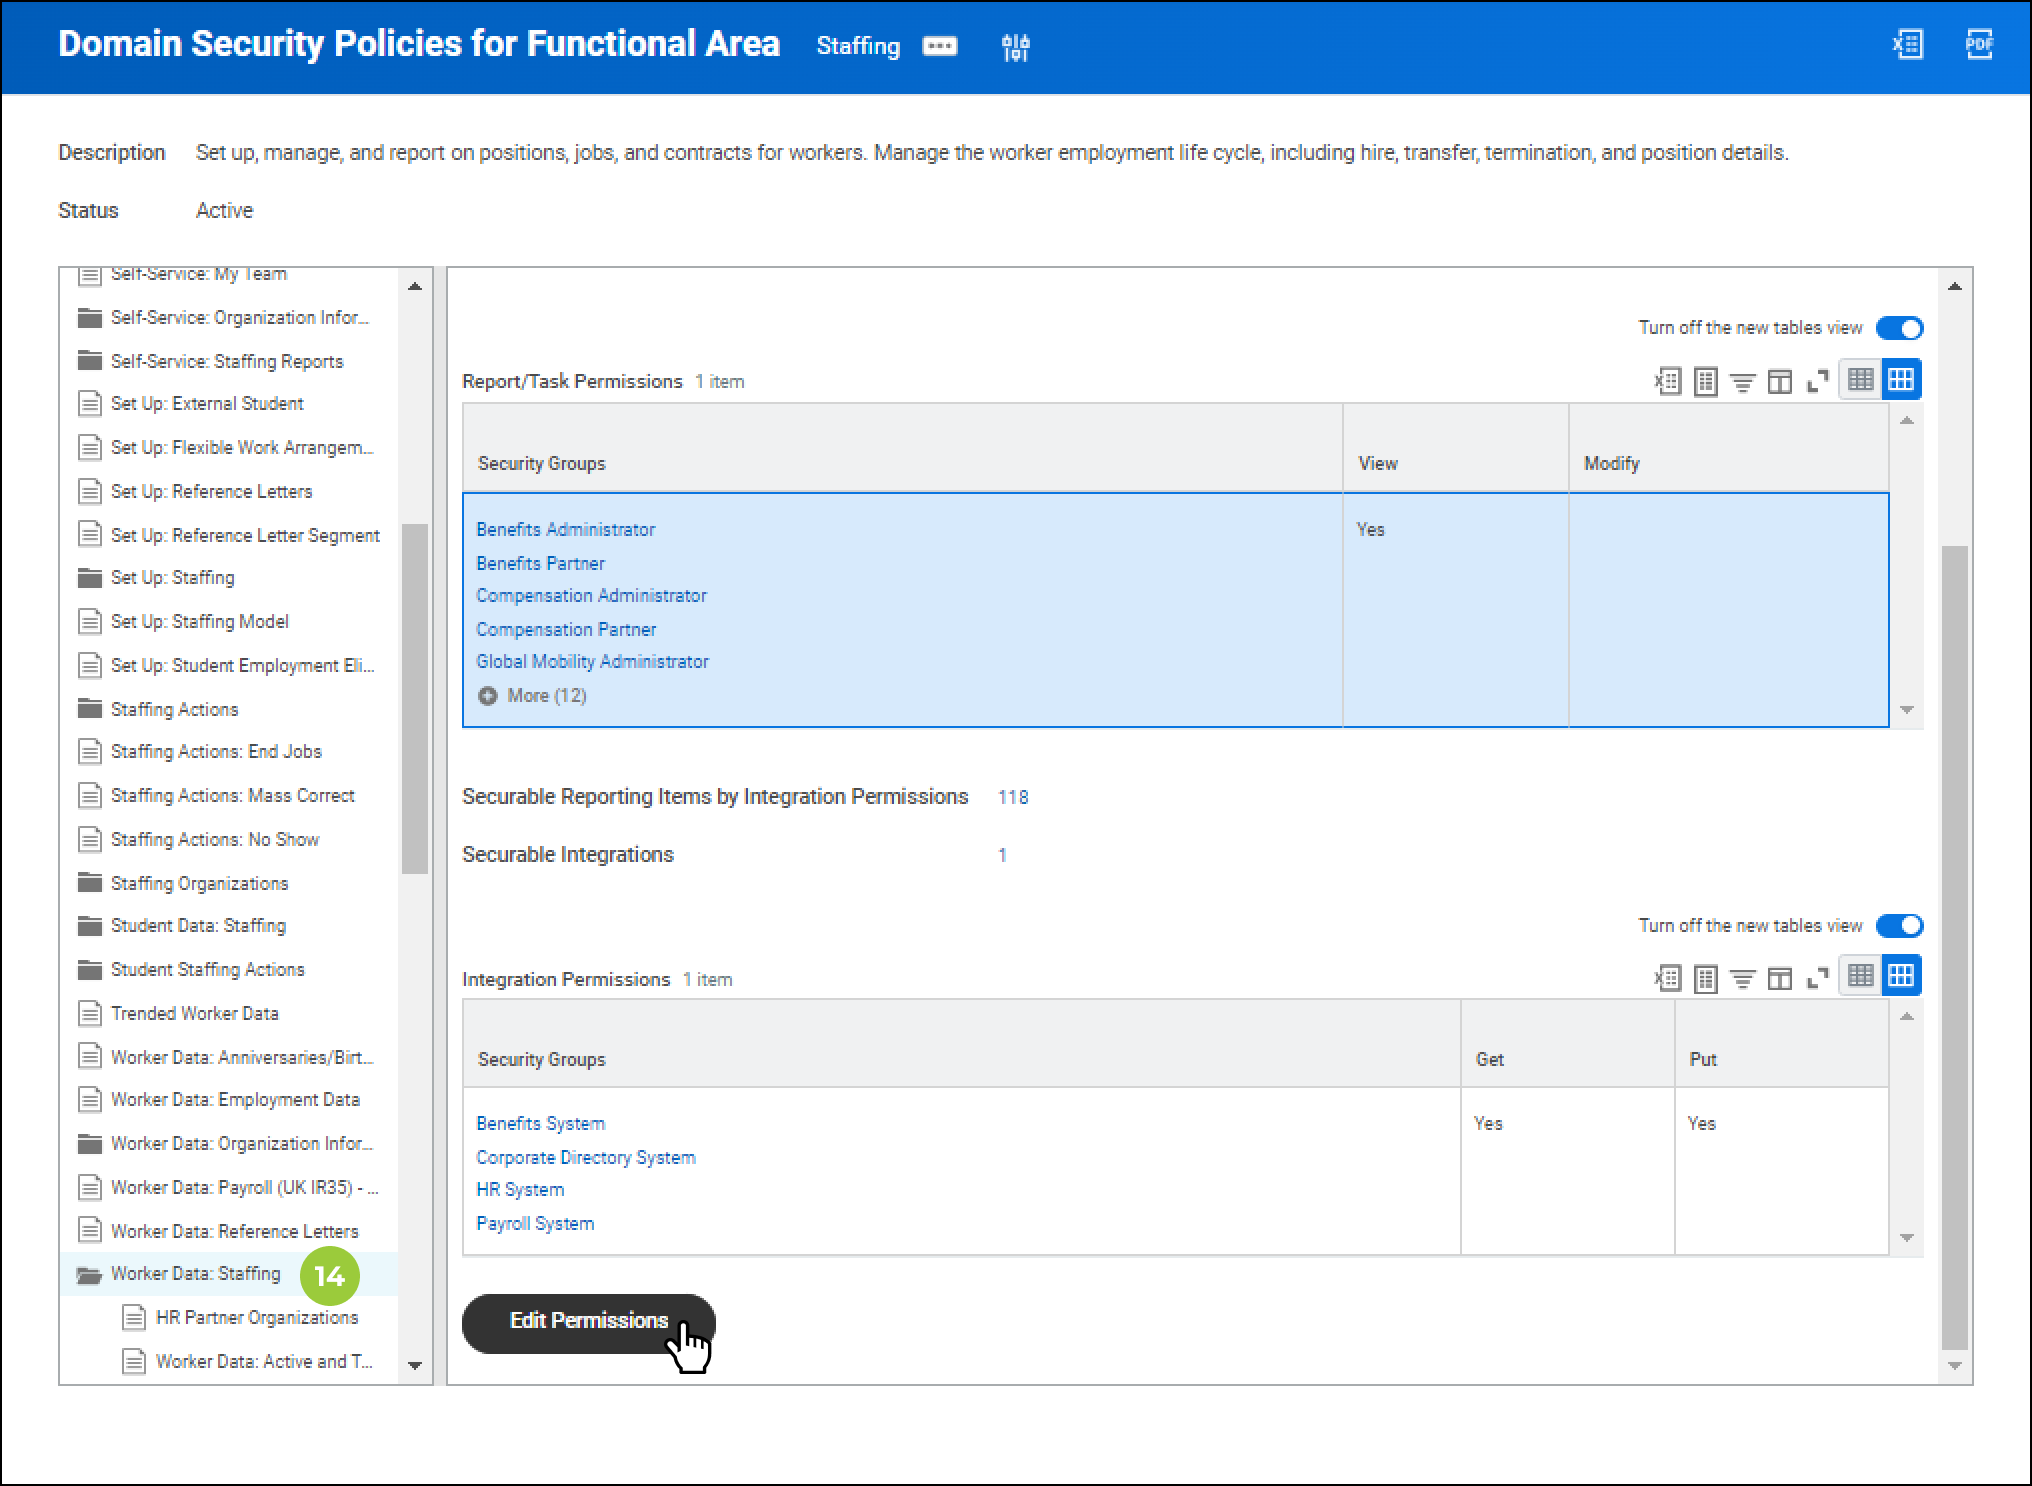Screen dimensions: 2032x1486
Task: Open Benefits Administrator security group link
Action: tap(566, 529)
